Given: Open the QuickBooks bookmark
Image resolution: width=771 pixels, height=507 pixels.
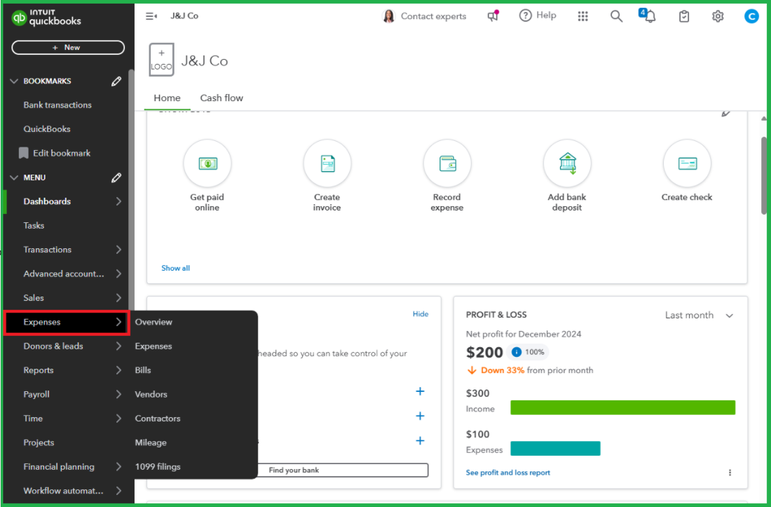Looking at the screenshot, I should tap(47, 129).
